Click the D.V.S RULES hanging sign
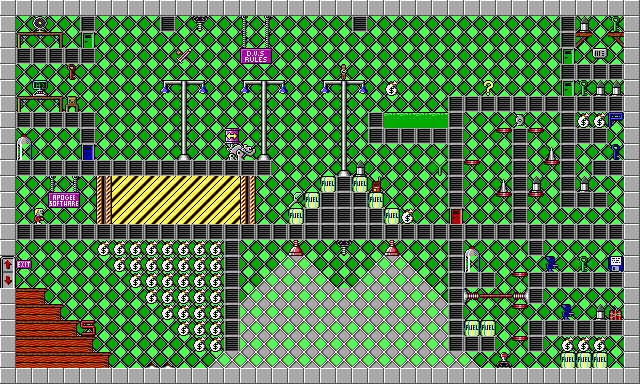Screen dimensions: 640x384 [256, 56]
